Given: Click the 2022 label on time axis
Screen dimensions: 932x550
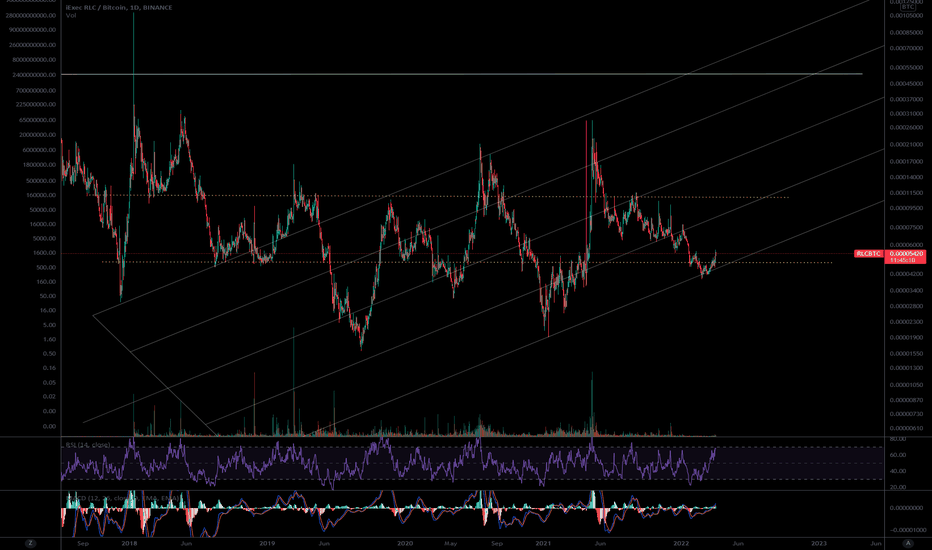Looking at the screenshot, I should [681, 543].
